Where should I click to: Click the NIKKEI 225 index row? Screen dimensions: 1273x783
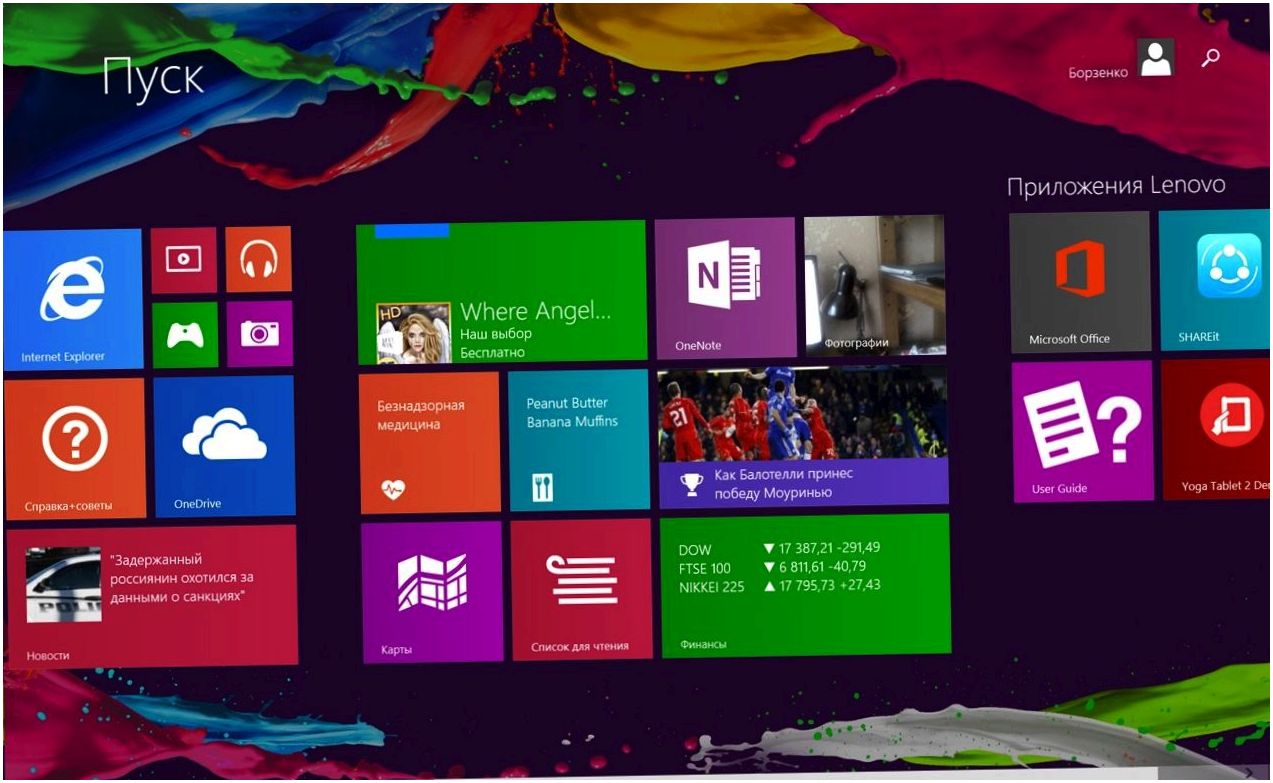(779, 586)
